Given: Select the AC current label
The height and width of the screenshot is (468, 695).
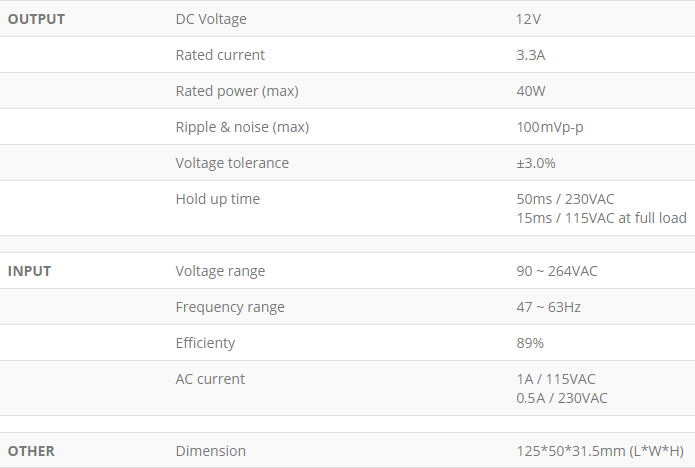Looking at the screenshot, I should click(210, 379).
